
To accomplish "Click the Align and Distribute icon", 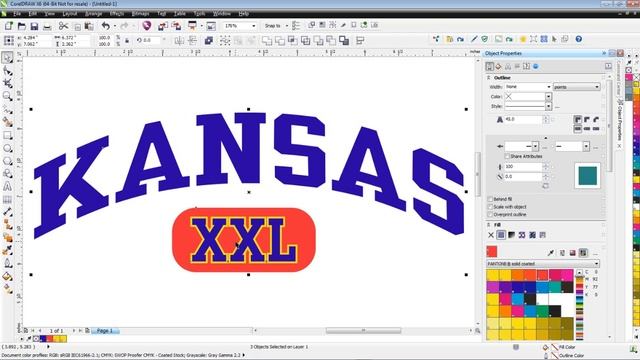I will (360, 40).
